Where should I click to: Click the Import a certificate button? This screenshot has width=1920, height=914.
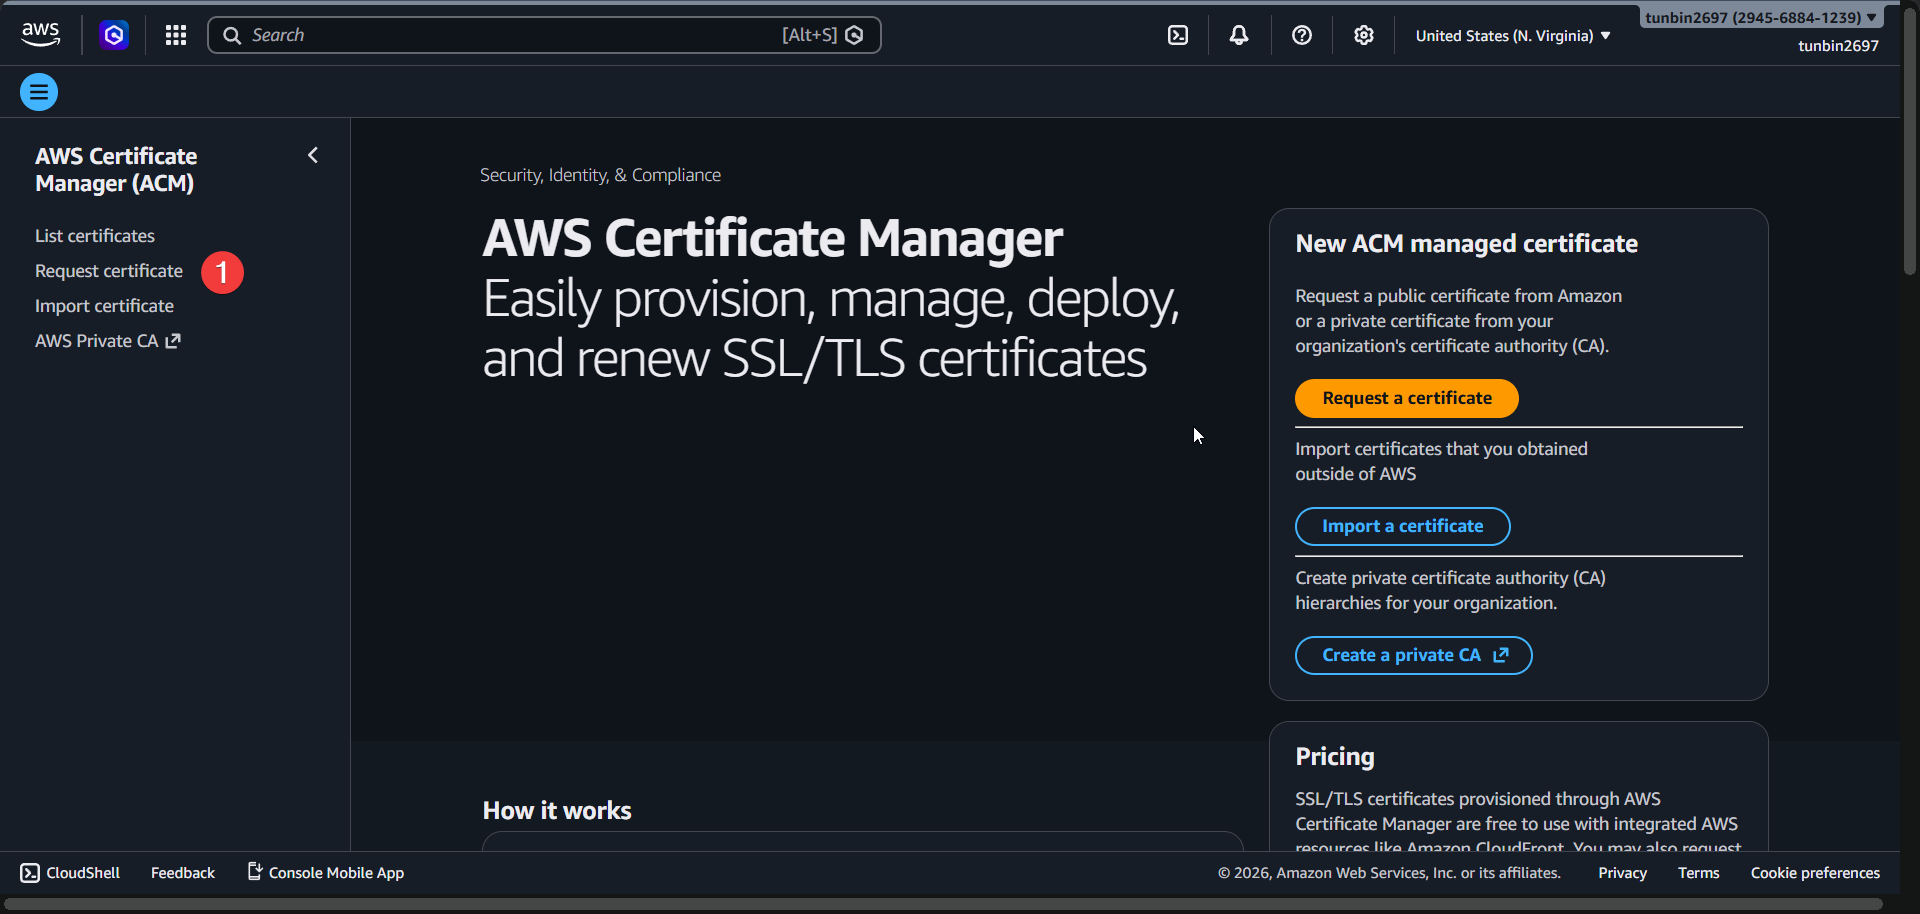tap(1402, 526)
